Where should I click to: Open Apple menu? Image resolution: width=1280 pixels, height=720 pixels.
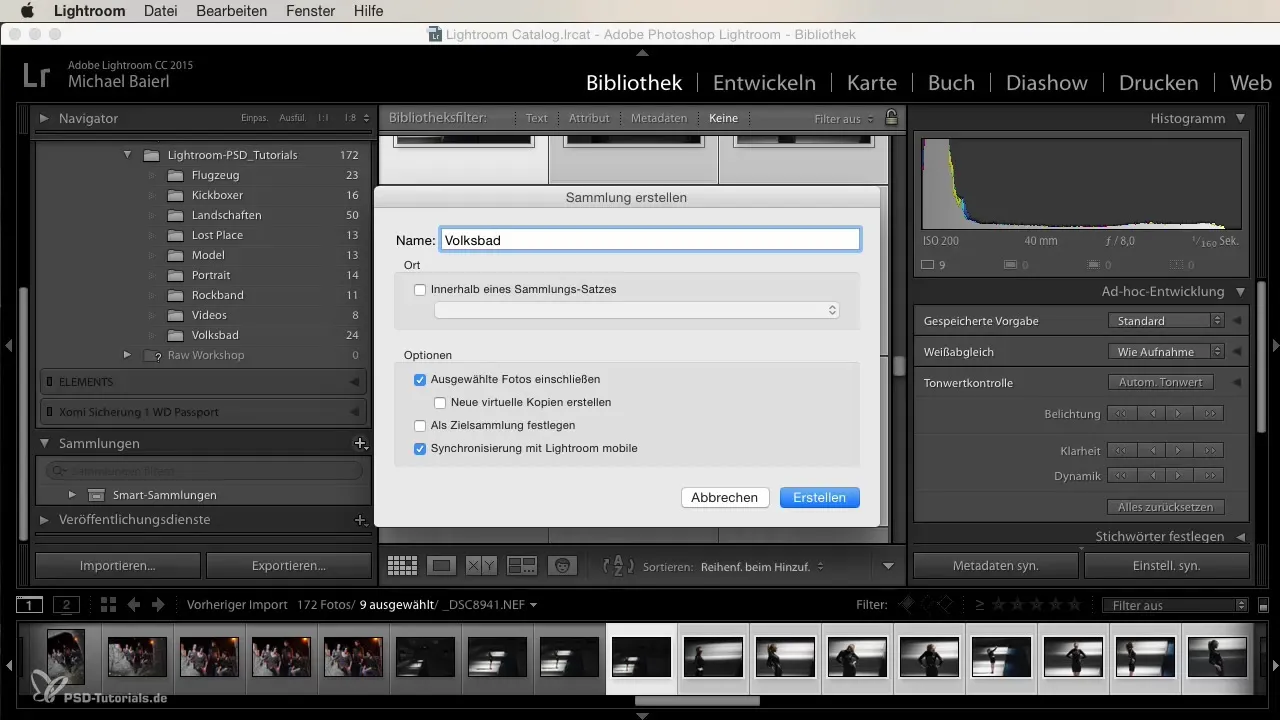pos(27,11)
